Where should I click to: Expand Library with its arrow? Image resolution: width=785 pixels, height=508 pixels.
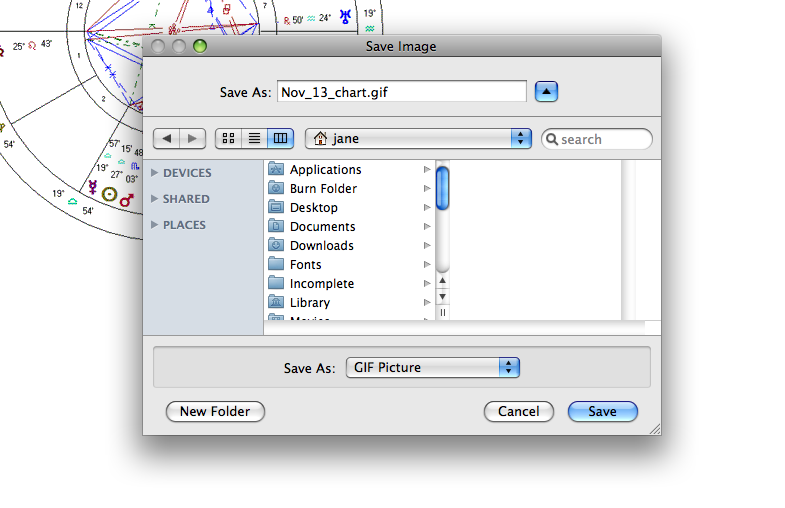(427, 303)
